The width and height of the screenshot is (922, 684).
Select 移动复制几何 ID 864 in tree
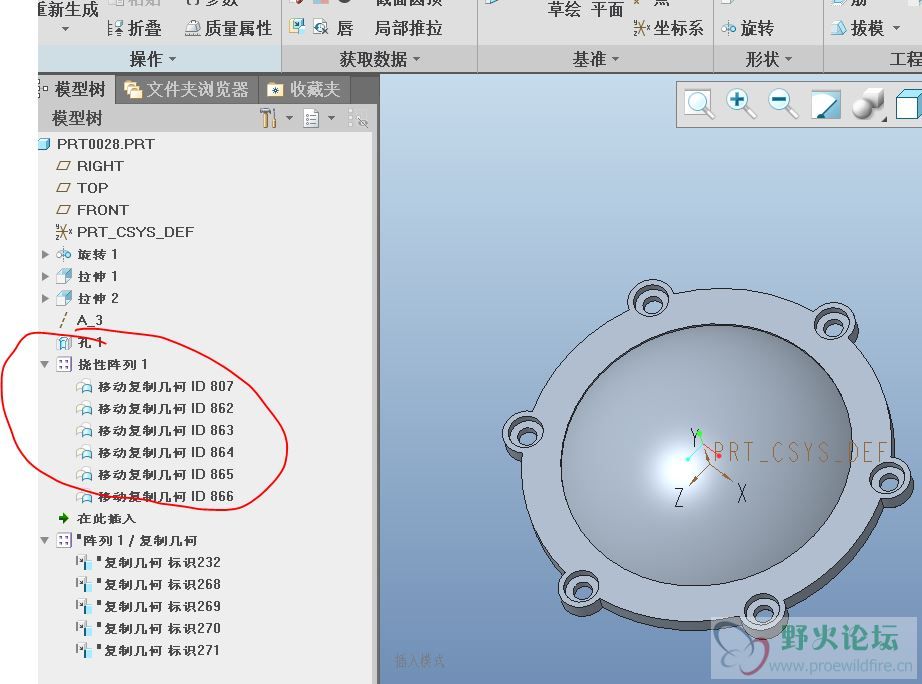click(x=165, y=453)
